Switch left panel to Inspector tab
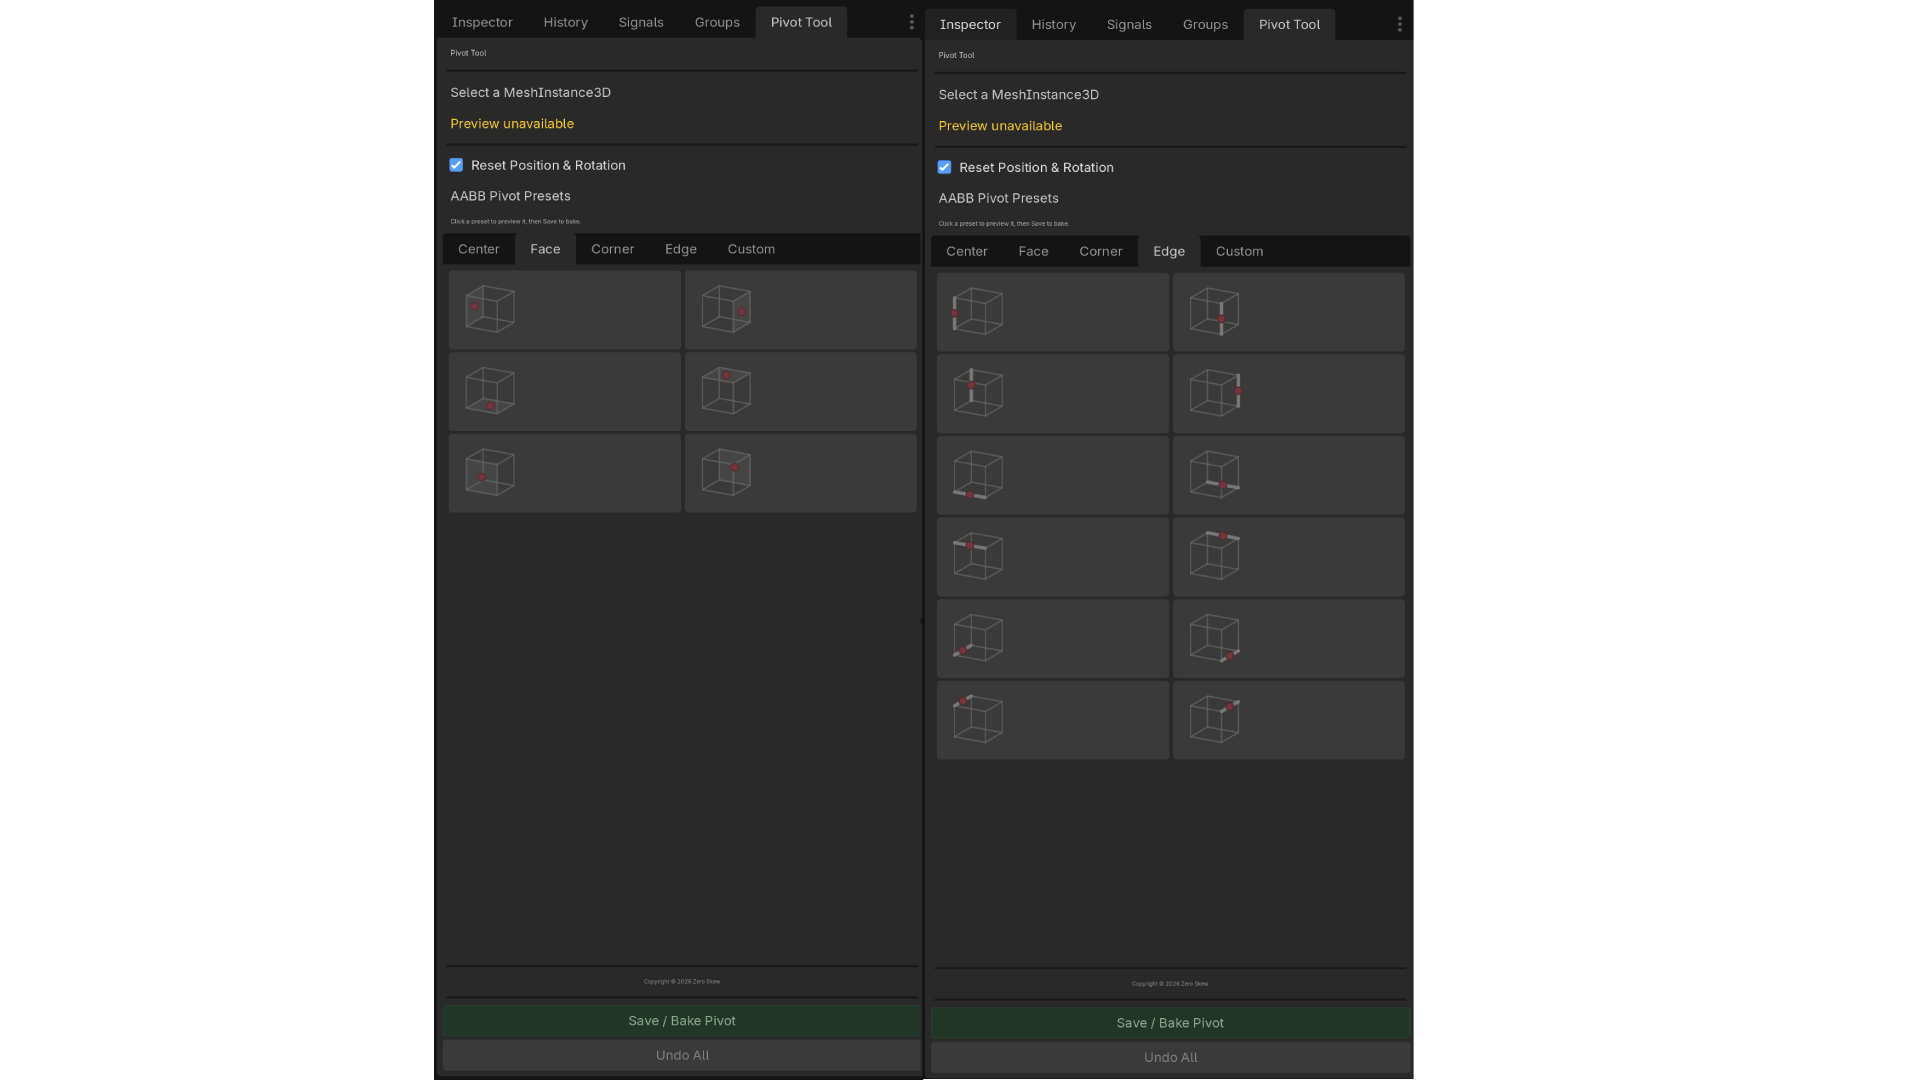Viewport: 1920px width, 1080px height. [x=482, y=22]
